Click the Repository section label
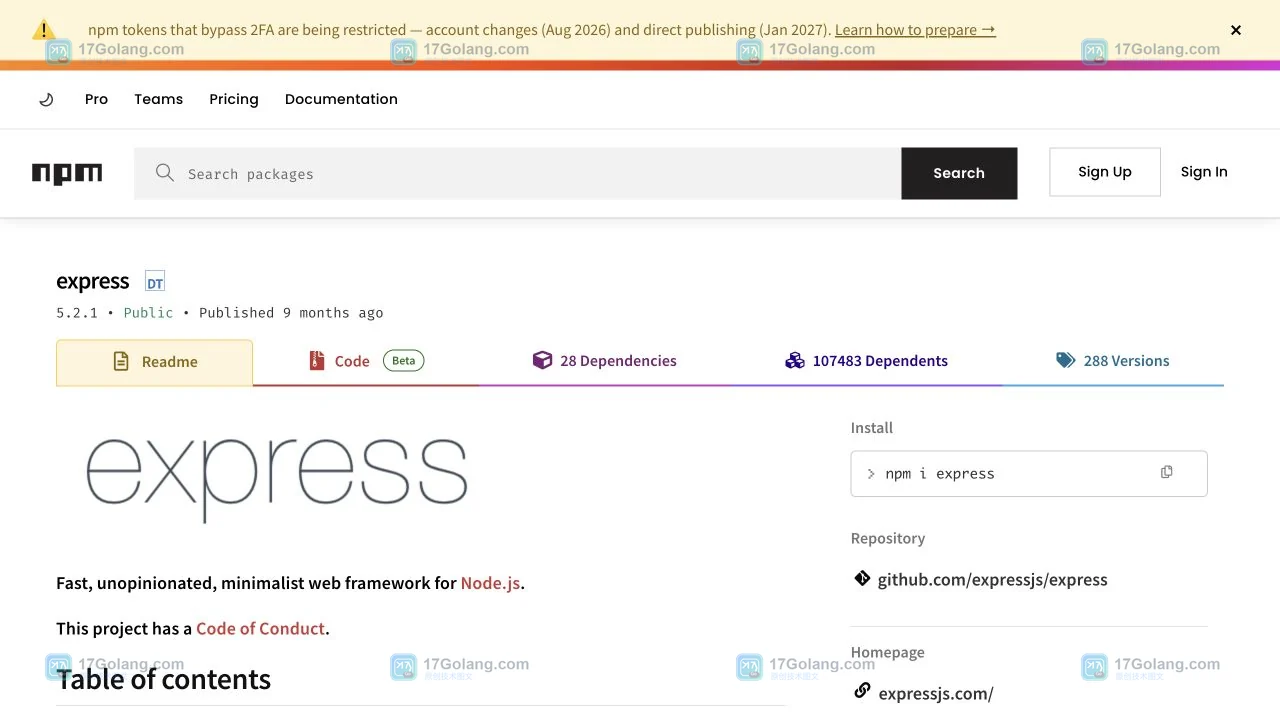The width and height of the screenshot is (1280, 720). (x=888, y=538)
